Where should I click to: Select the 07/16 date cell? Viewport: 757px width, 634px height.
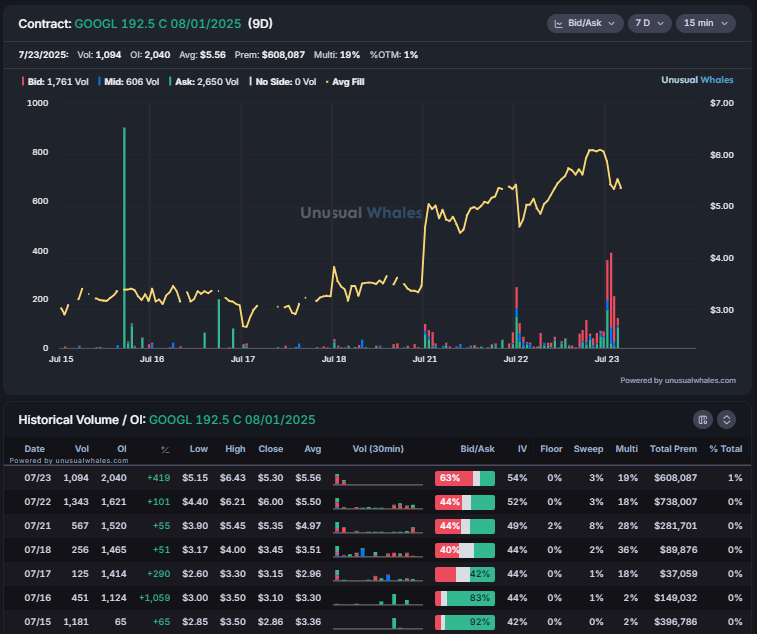coord(38,597)
